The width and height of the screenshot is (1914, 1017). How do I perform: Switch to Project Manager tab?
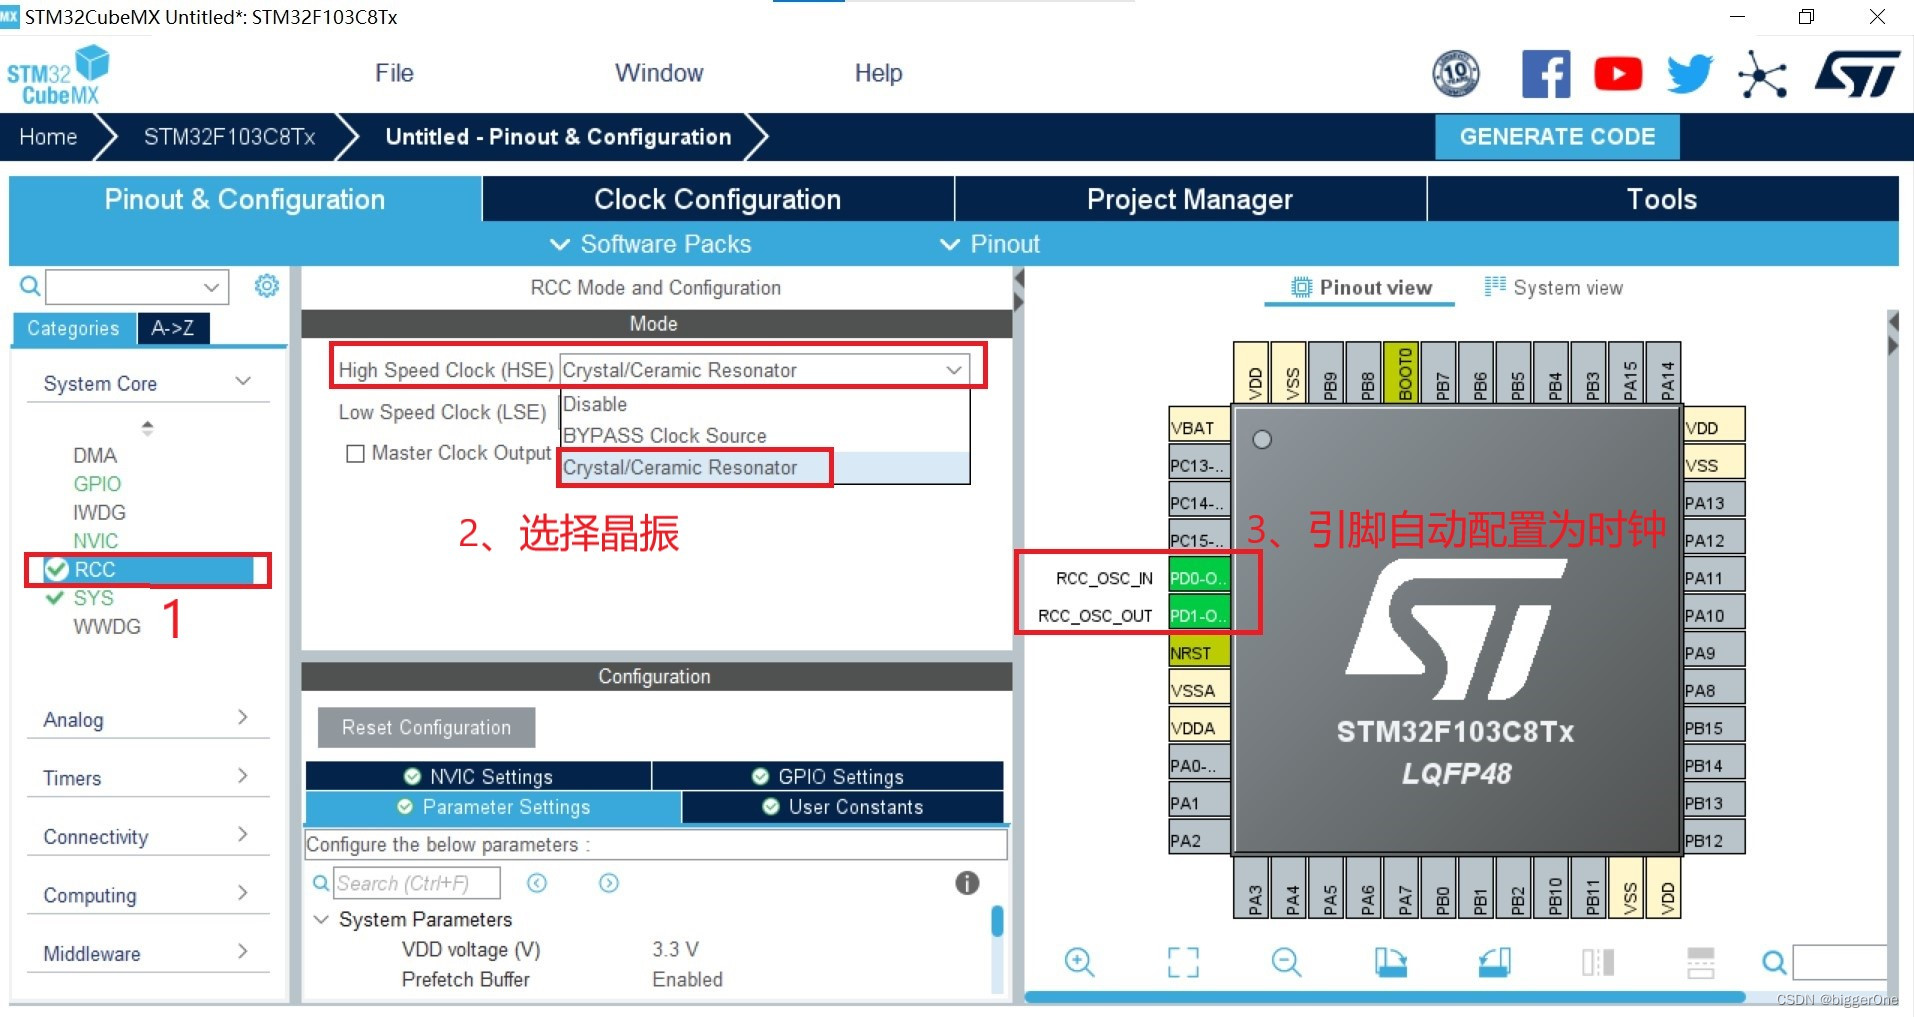point(1190,199)
